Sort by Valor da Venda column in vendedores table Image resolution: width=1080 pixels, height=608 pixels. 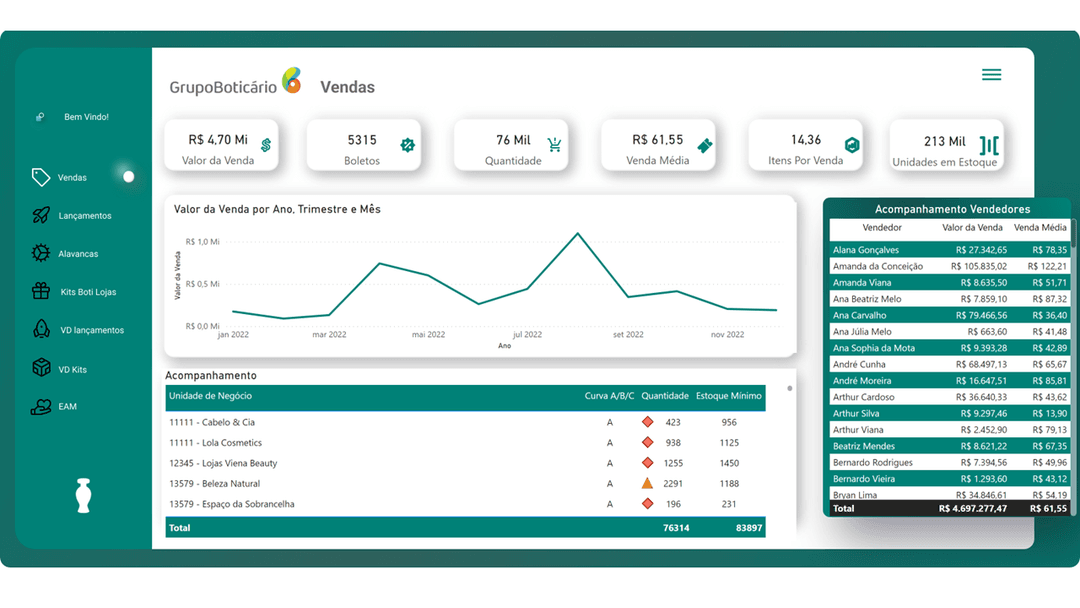(x=972, y=227)
